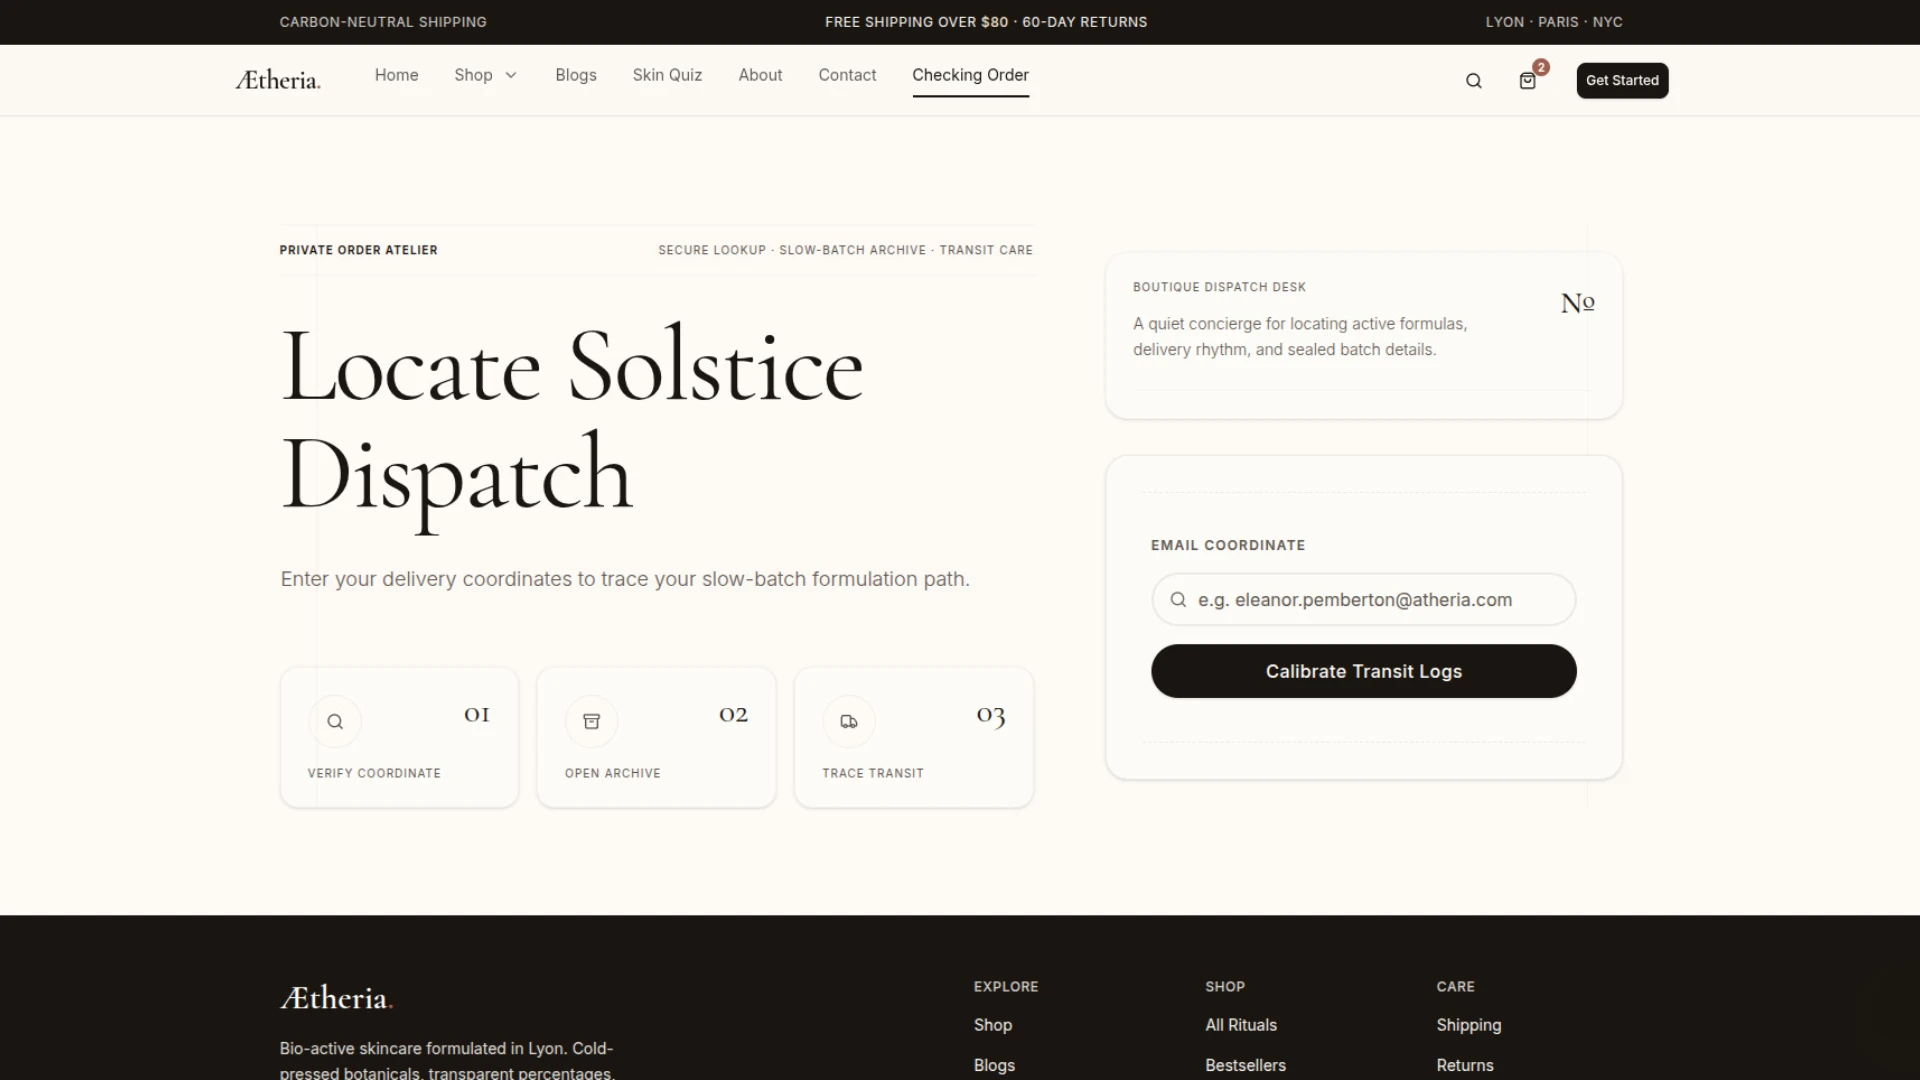Open the Contact page
1920x1080 pixels.
(847, 75)
